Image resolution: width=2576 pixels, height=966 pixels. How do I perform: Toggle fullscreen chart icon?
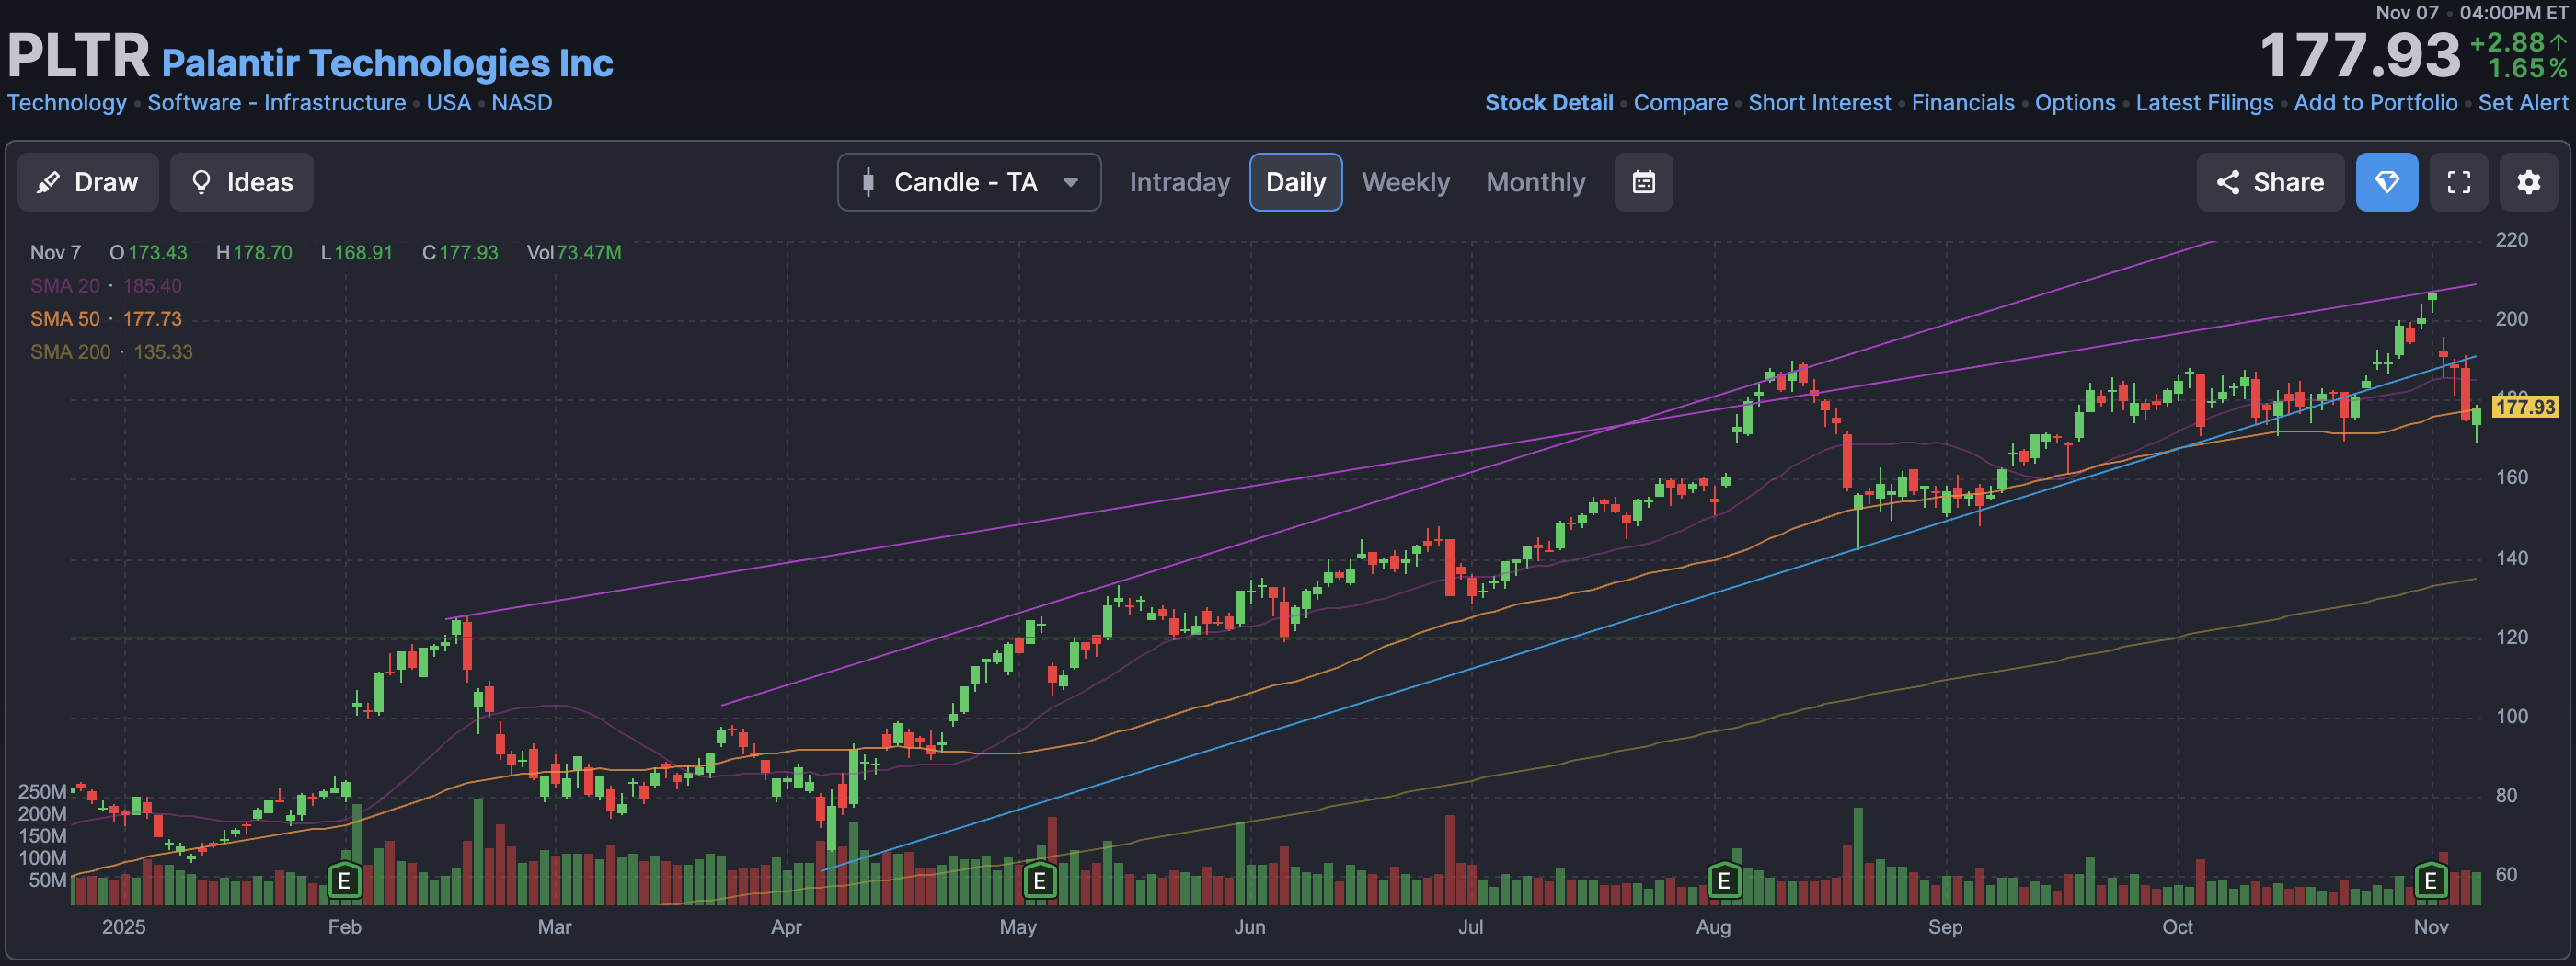[2458, 182]
